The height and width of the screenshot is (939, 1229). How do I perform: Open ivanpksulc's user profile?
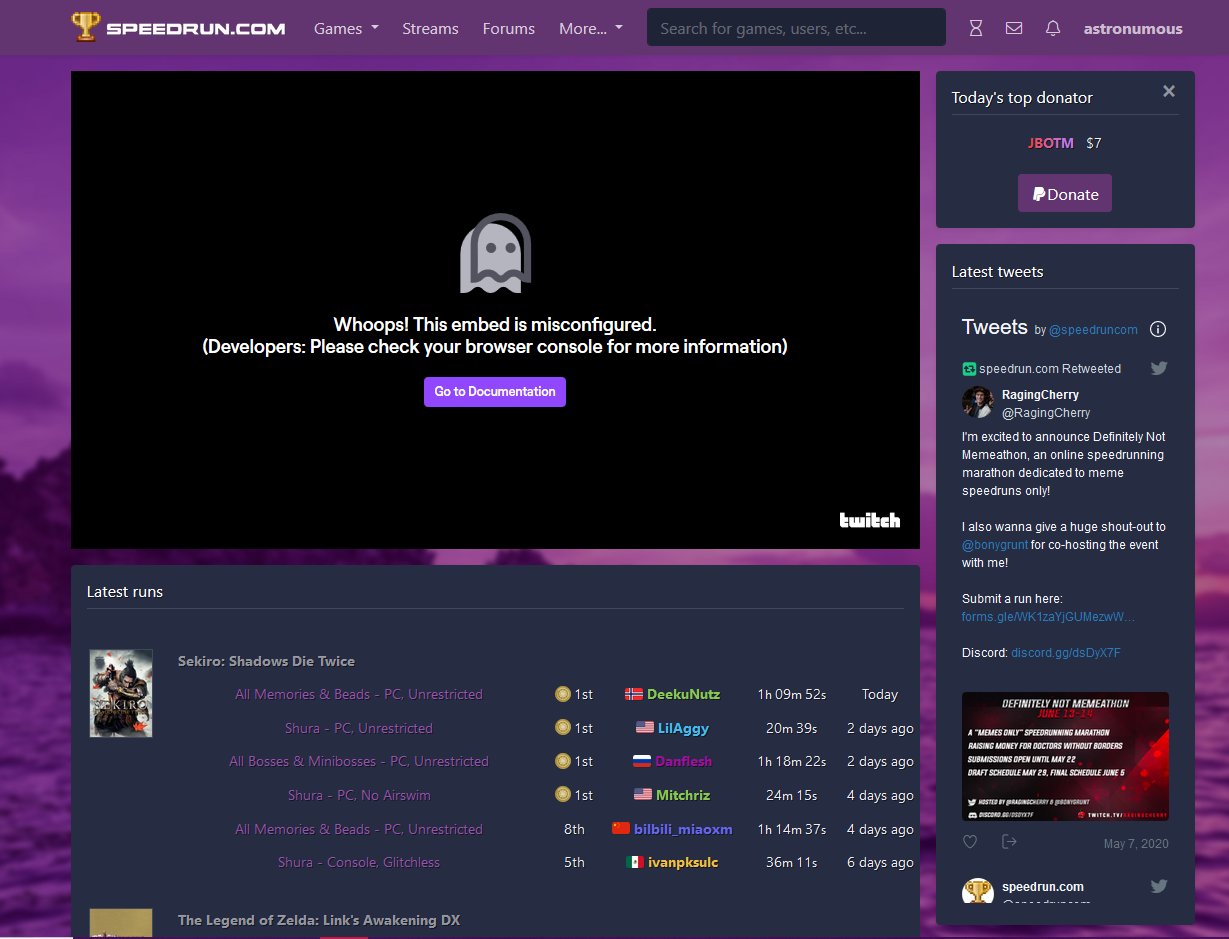[x=683, y=862]
